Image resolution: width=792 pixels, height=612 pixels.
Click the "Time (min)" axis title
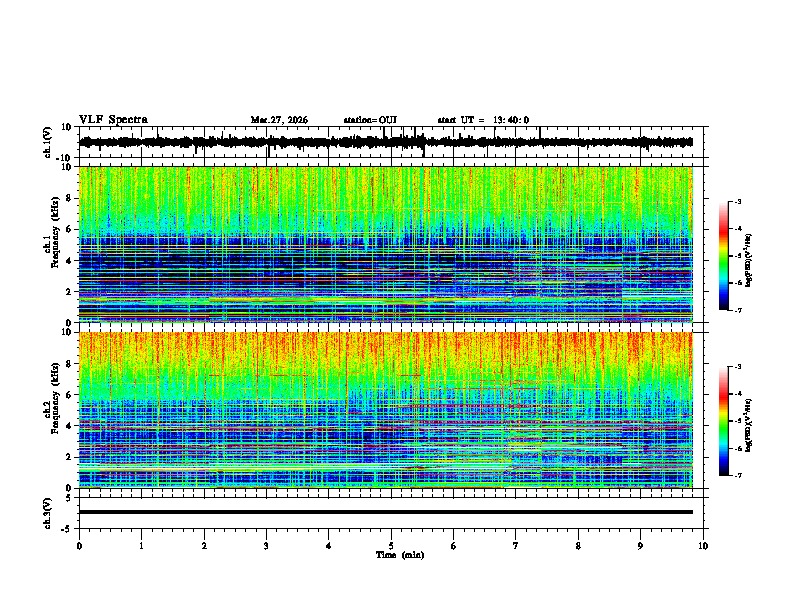pos(400,555)
